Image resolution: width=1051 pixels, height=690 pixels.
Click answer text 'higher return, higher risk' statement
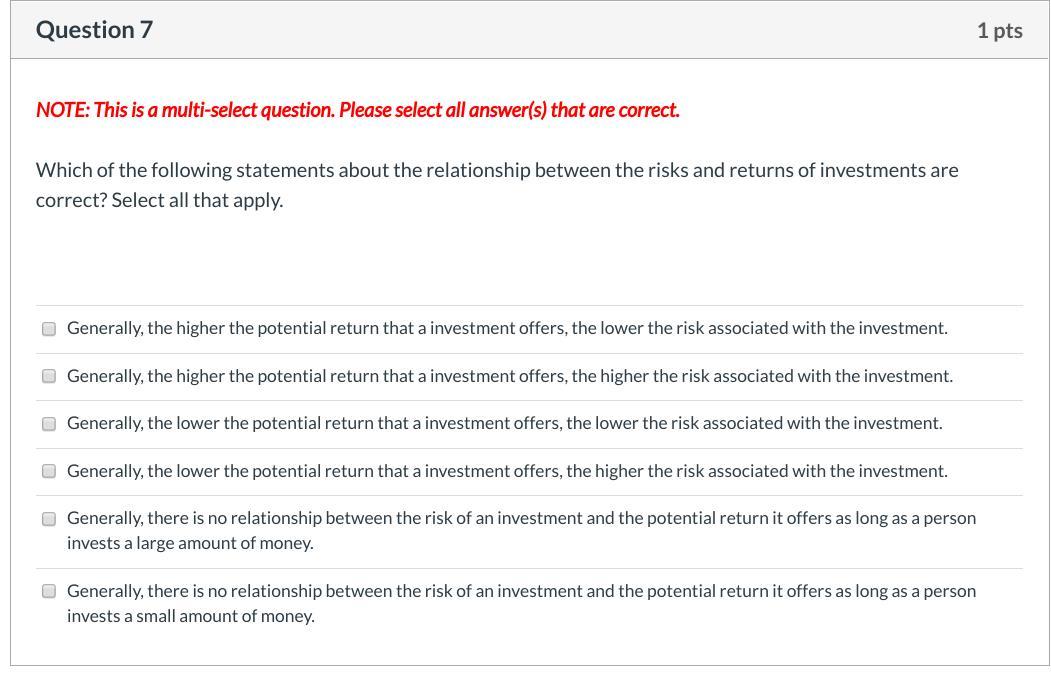pyautogui.click(x=510, y=376)
